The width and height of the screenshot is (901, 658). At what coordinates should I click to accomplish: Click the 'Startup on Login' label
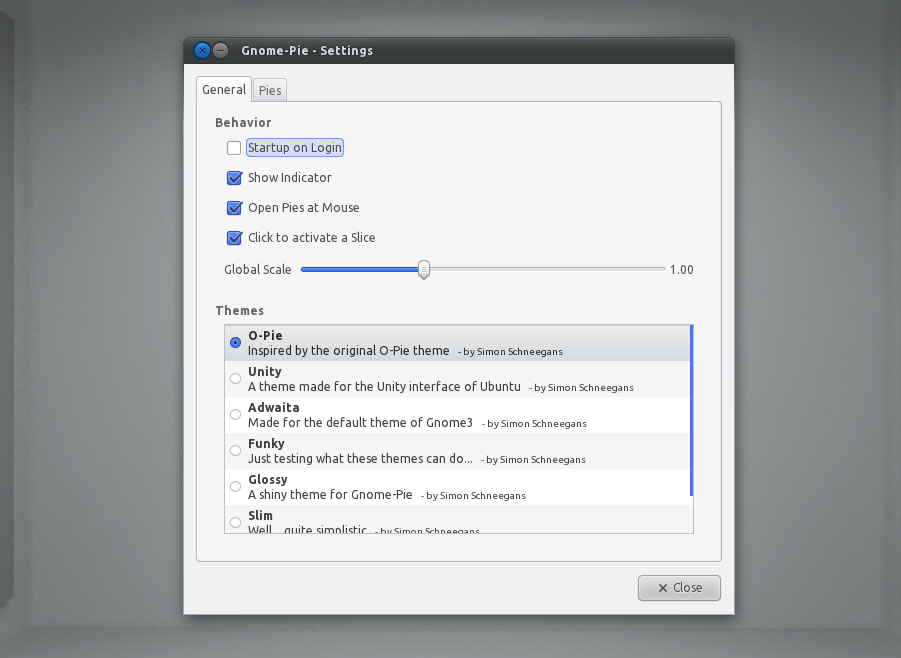295,148
